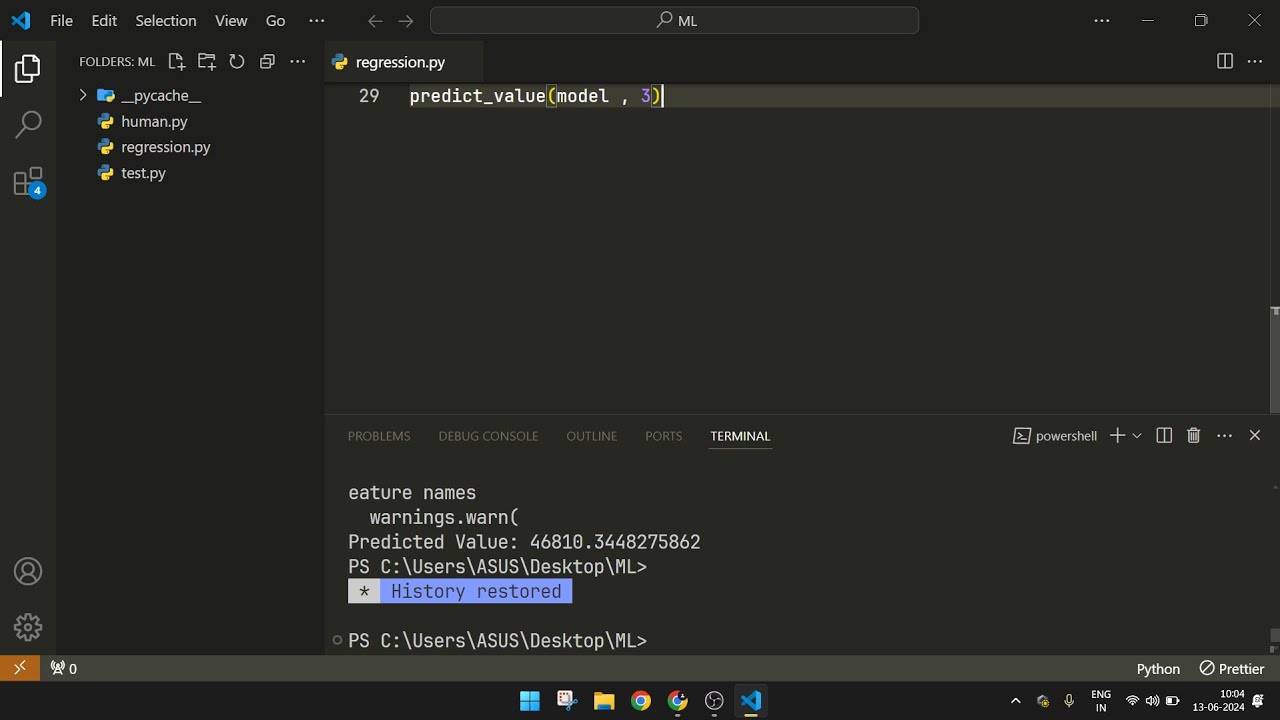Viewport: 1280px width, 720px height.
Task: Open the Go menu
Action: point(276,21)
